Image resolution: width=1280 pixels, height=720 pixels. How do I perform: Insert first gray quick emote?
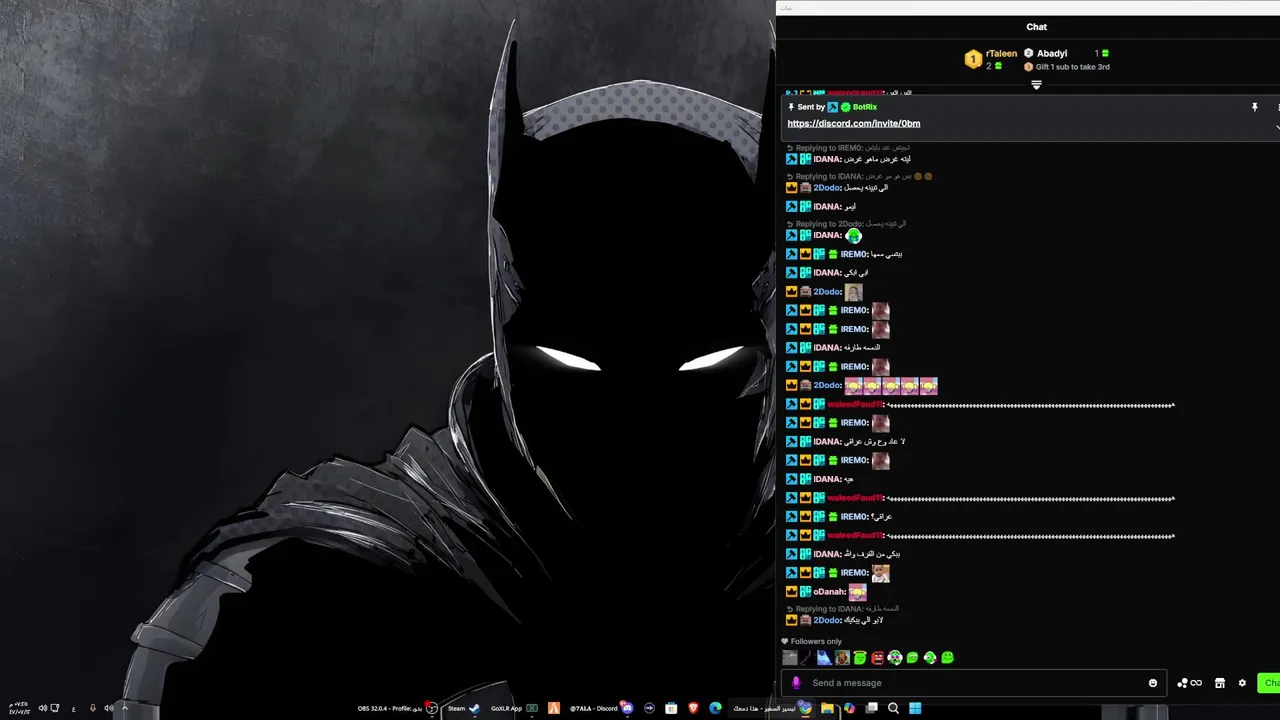790,657
